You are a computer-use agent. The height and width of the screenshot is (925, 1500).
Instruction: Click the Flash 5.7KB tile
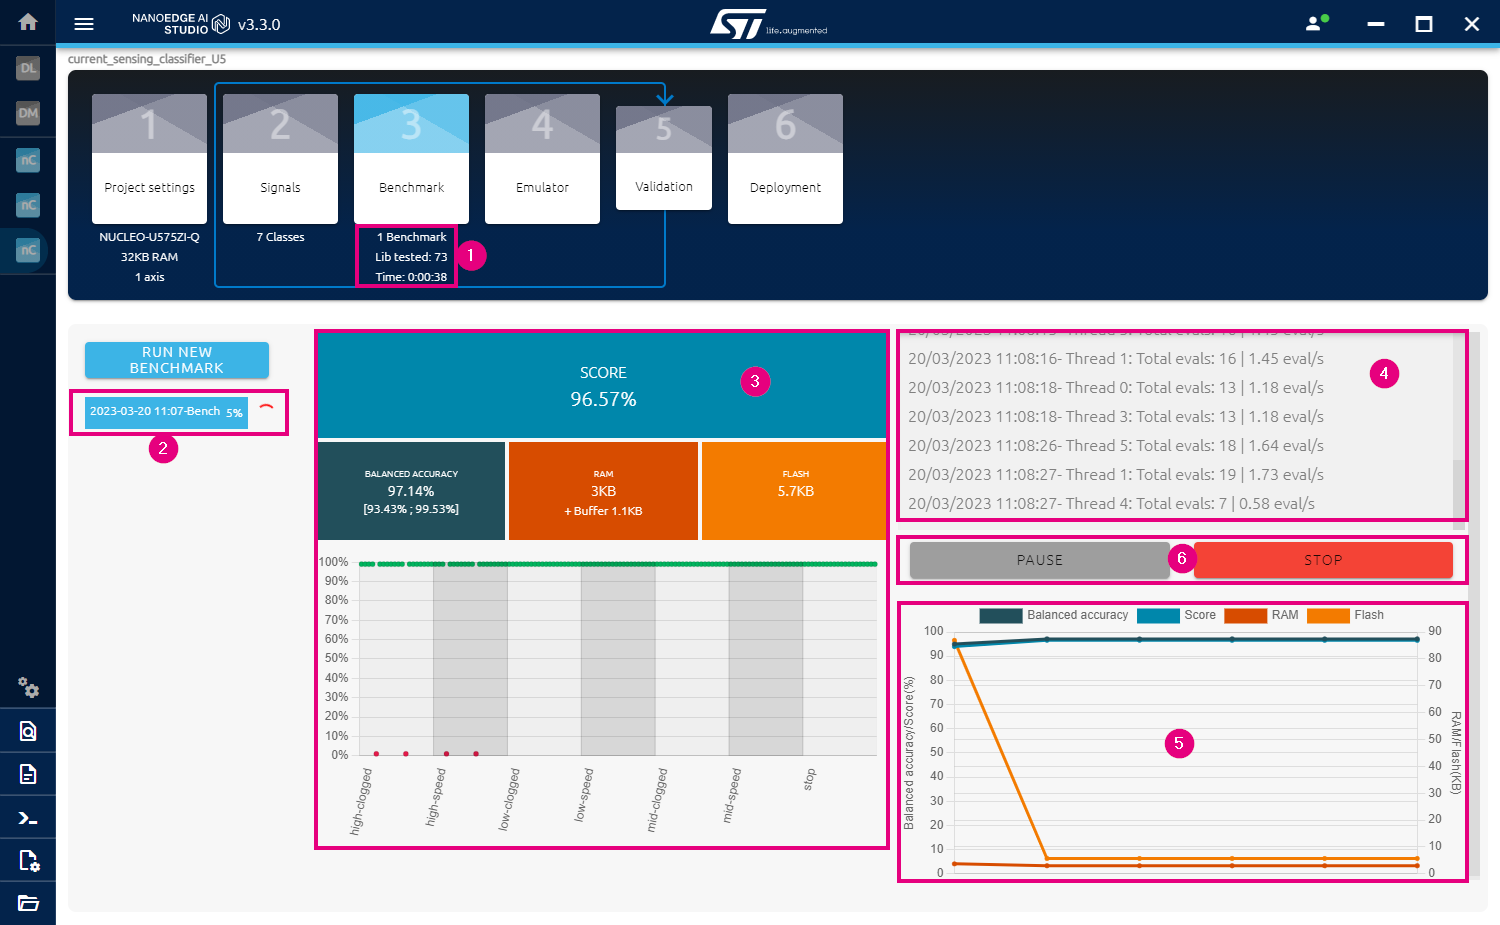pyautogui.click(x=795, y=491)
